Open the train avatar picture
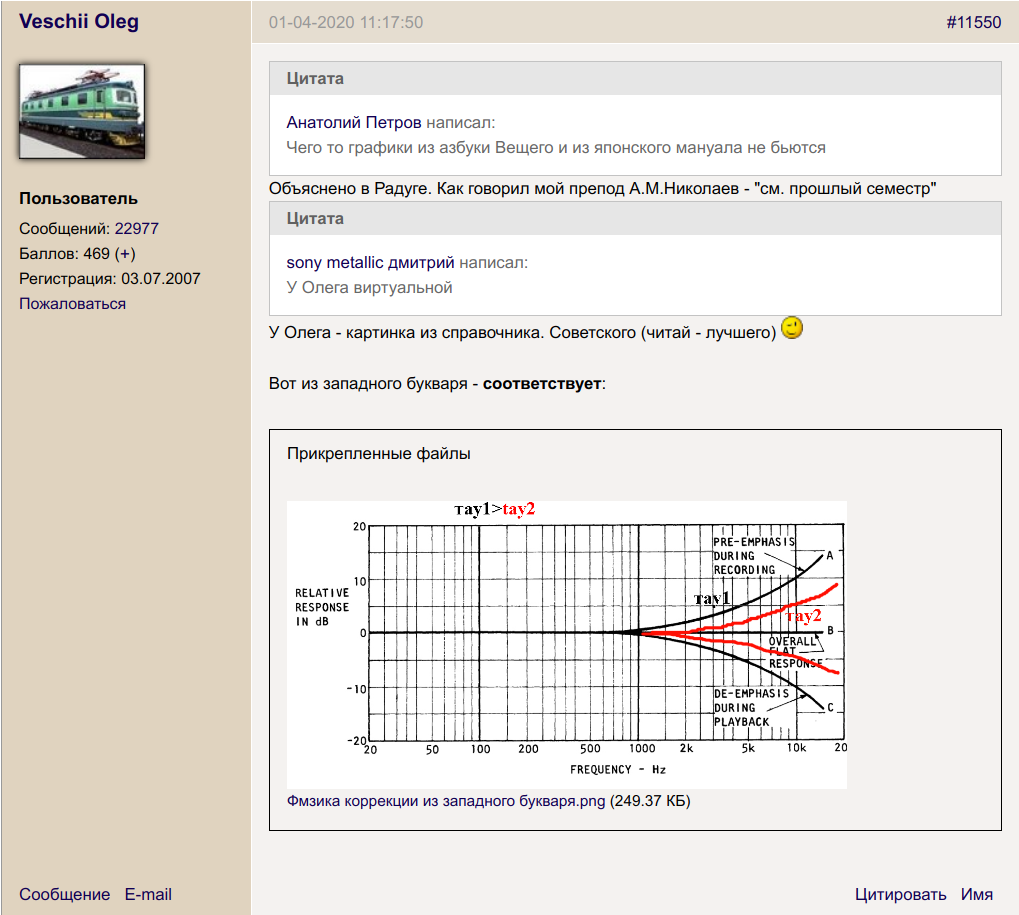1019x915 pixels. pyautogui.click(x=82, y=112)
